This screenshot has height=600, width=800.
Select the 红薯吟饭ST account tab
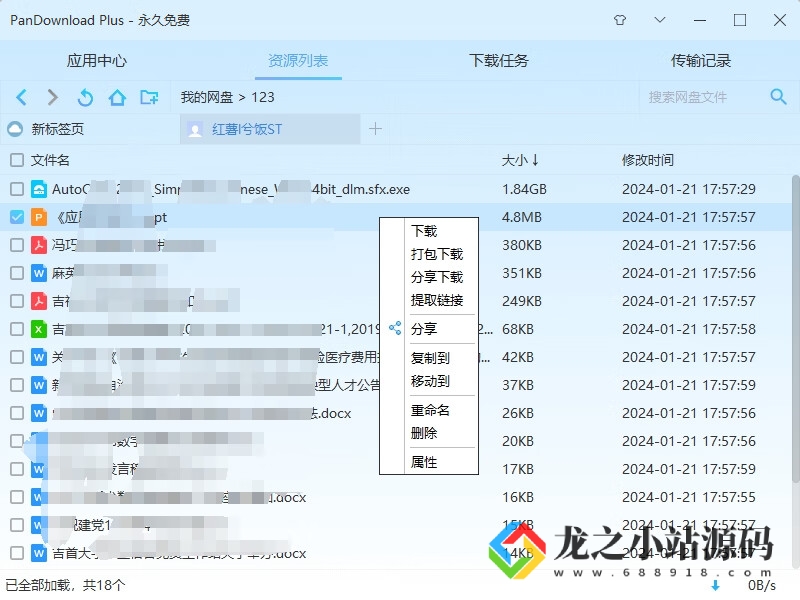point(270,129)
